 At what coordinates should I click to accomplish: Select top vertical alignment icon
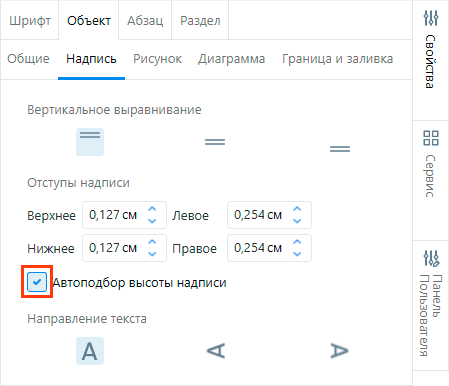pyautogui.click(x=90, y=142)
